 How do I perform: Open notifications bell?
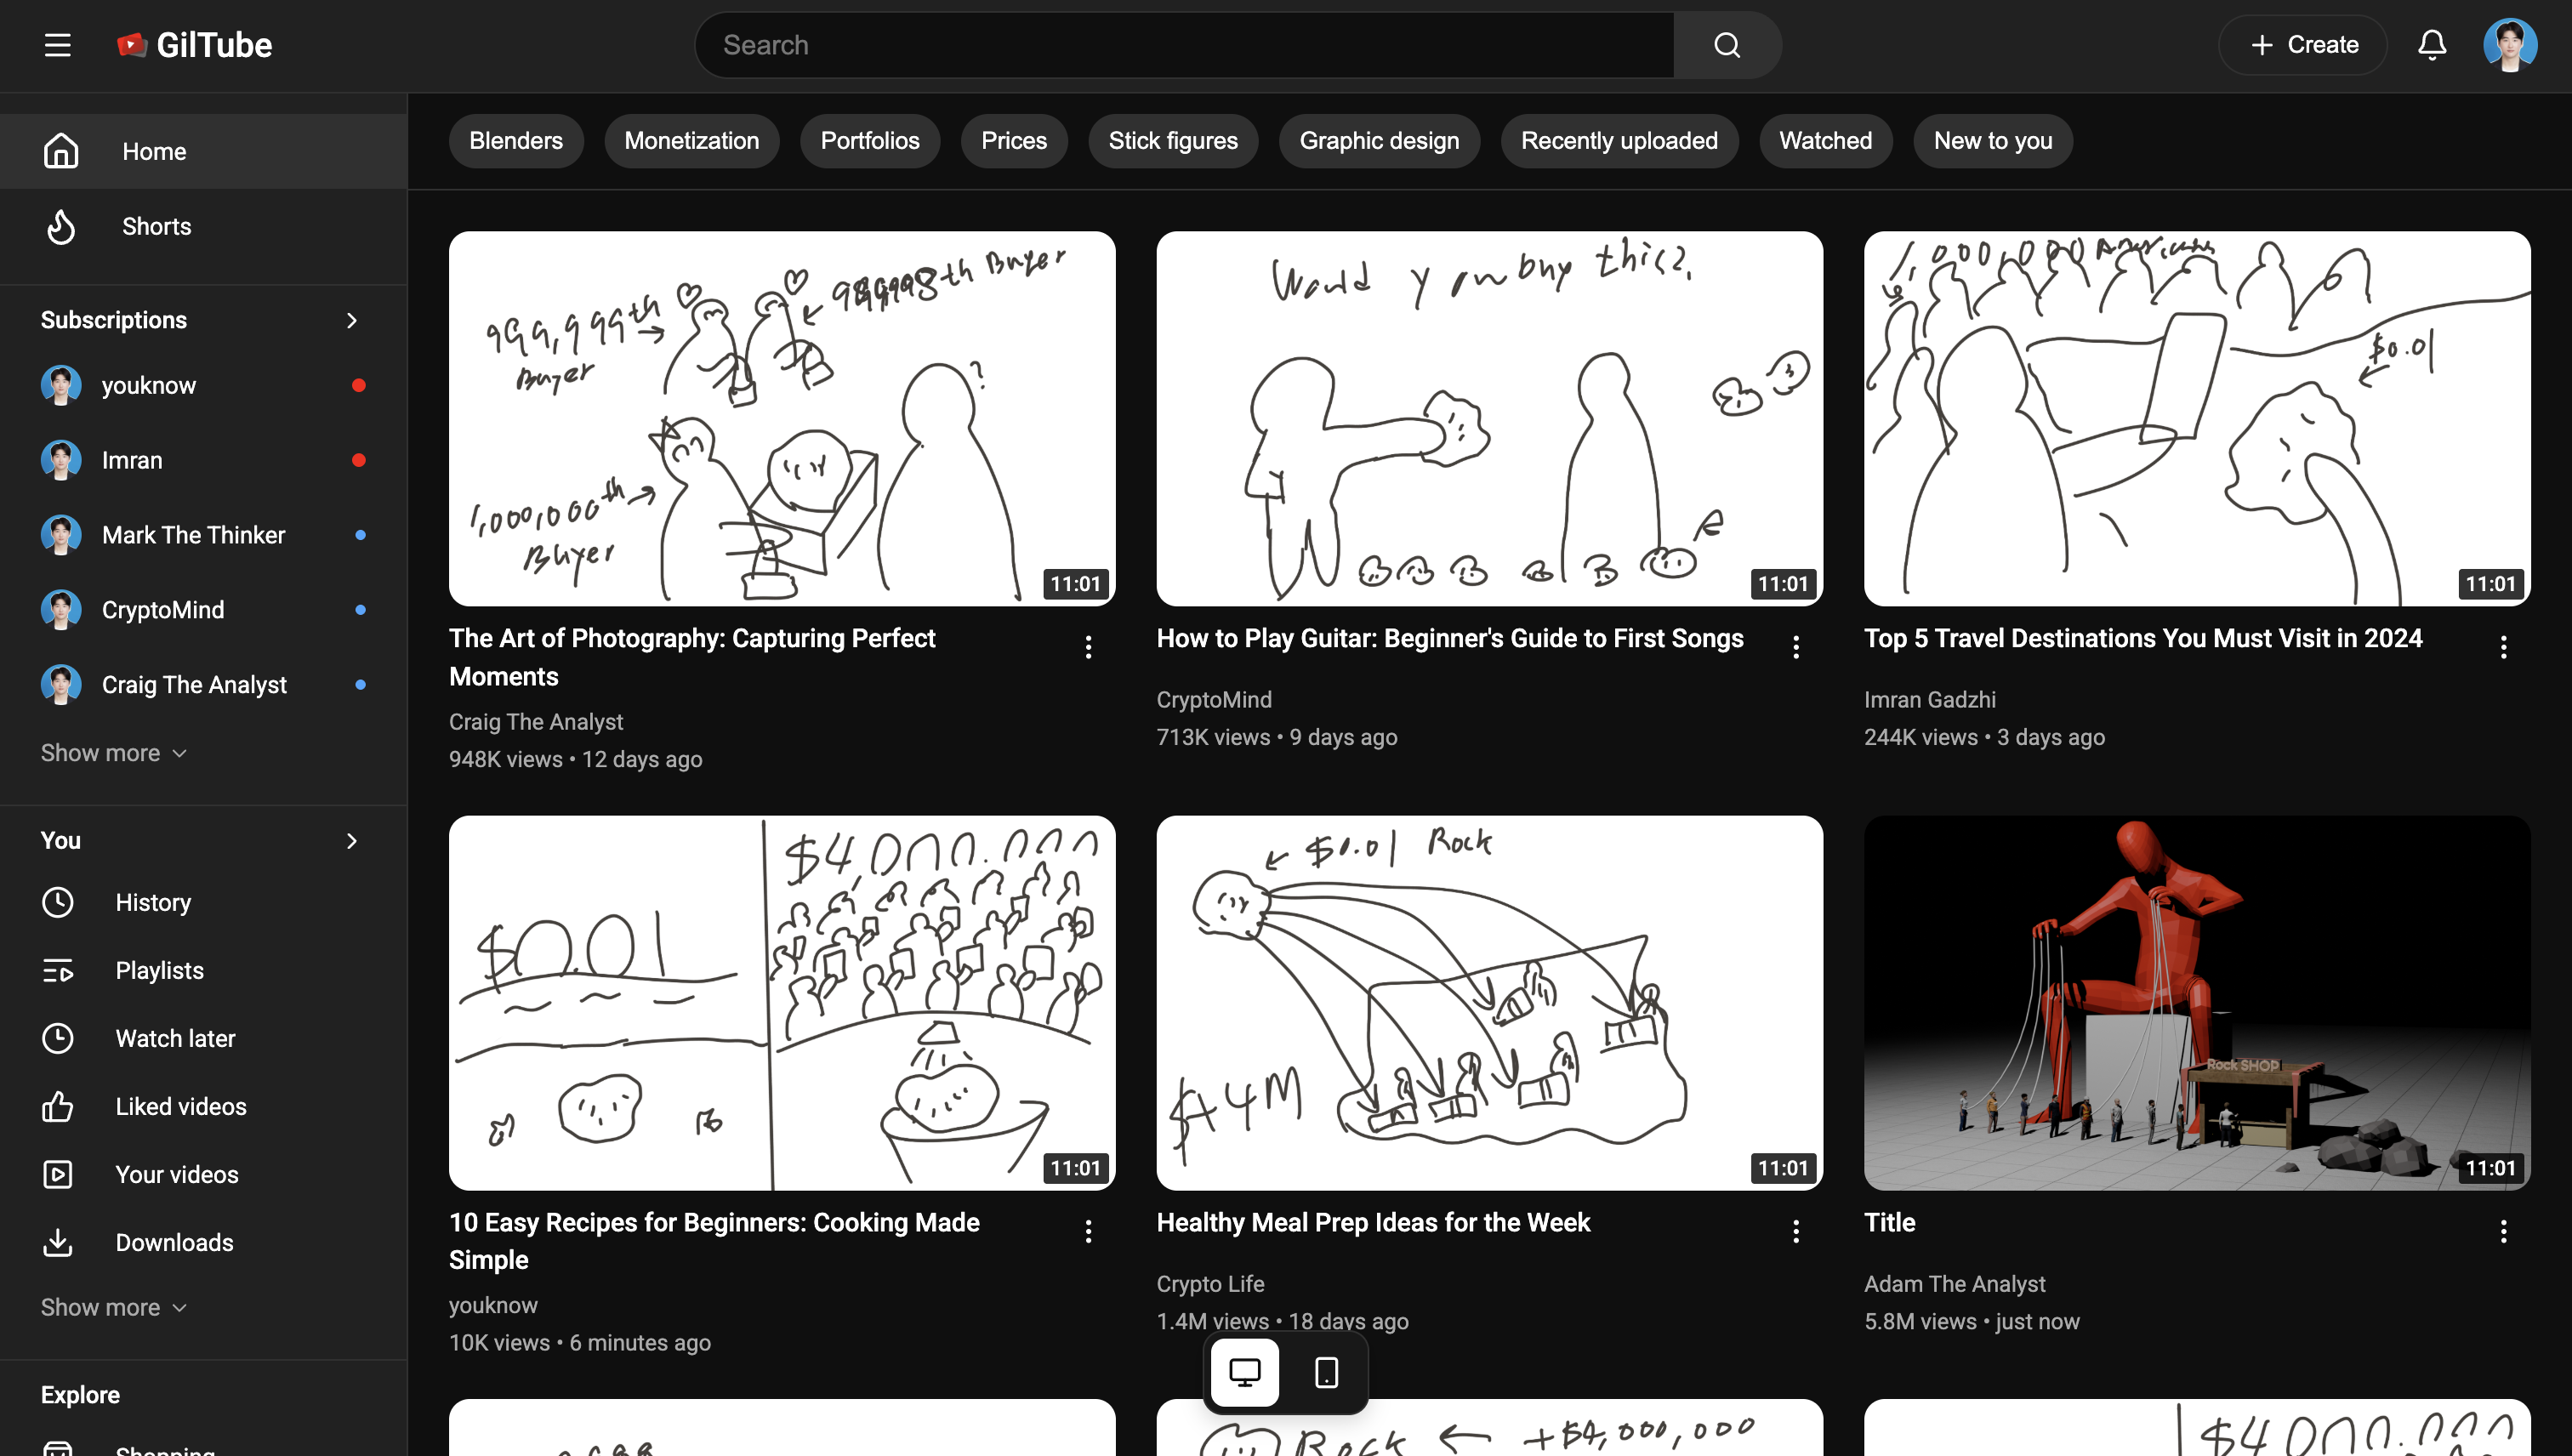(2433, 44)
